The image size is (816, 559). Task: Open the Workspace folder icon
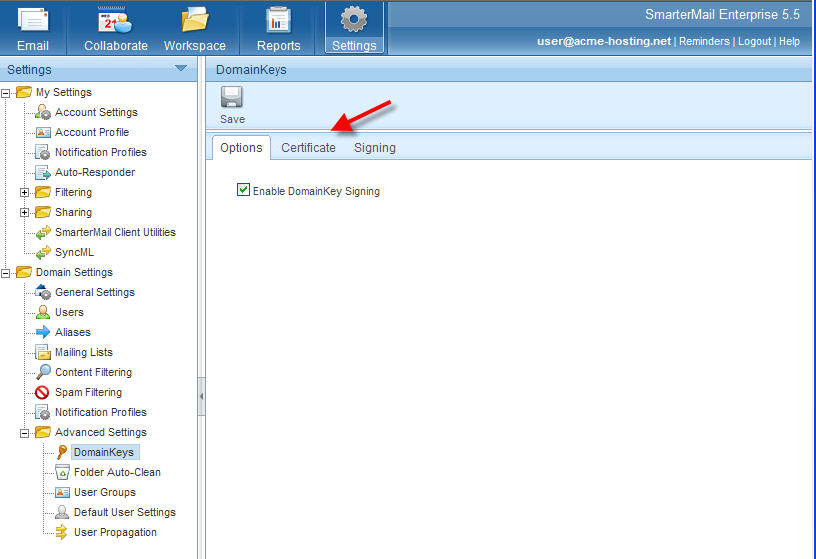point(195,20)
